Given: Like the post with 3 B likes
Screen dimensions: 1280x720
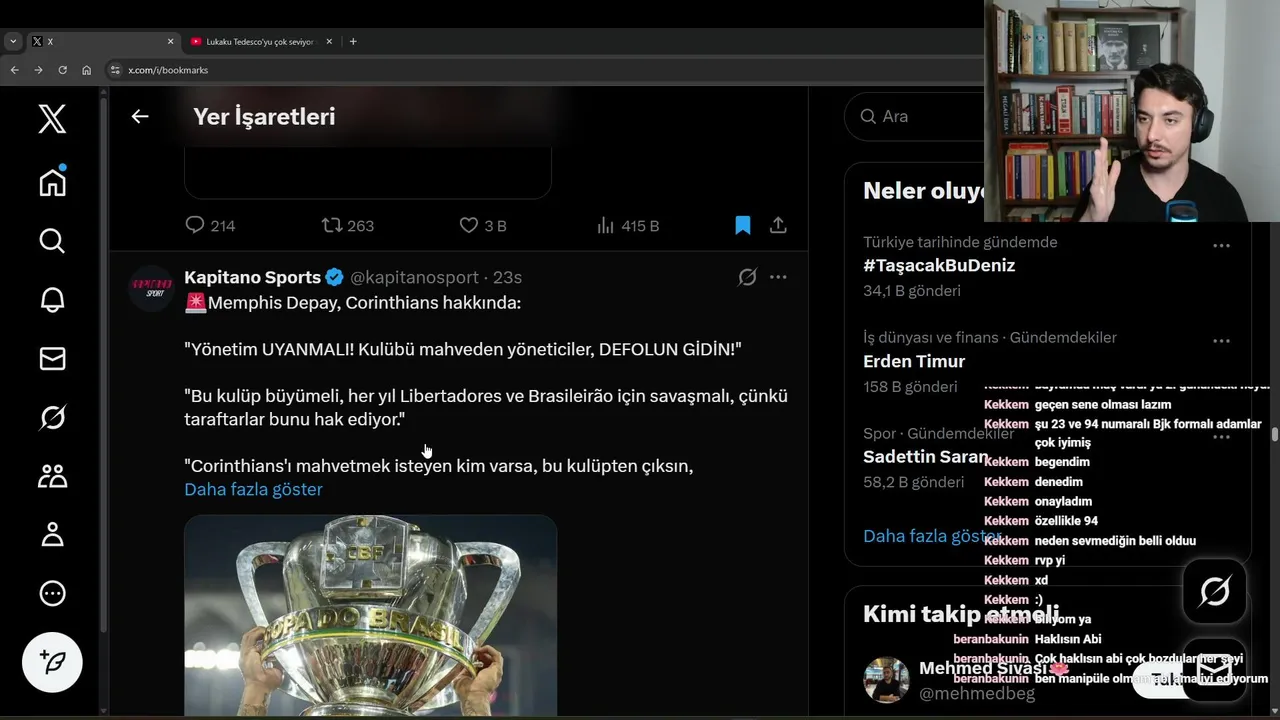Looking at the screenshot, I should pos(482,225).
